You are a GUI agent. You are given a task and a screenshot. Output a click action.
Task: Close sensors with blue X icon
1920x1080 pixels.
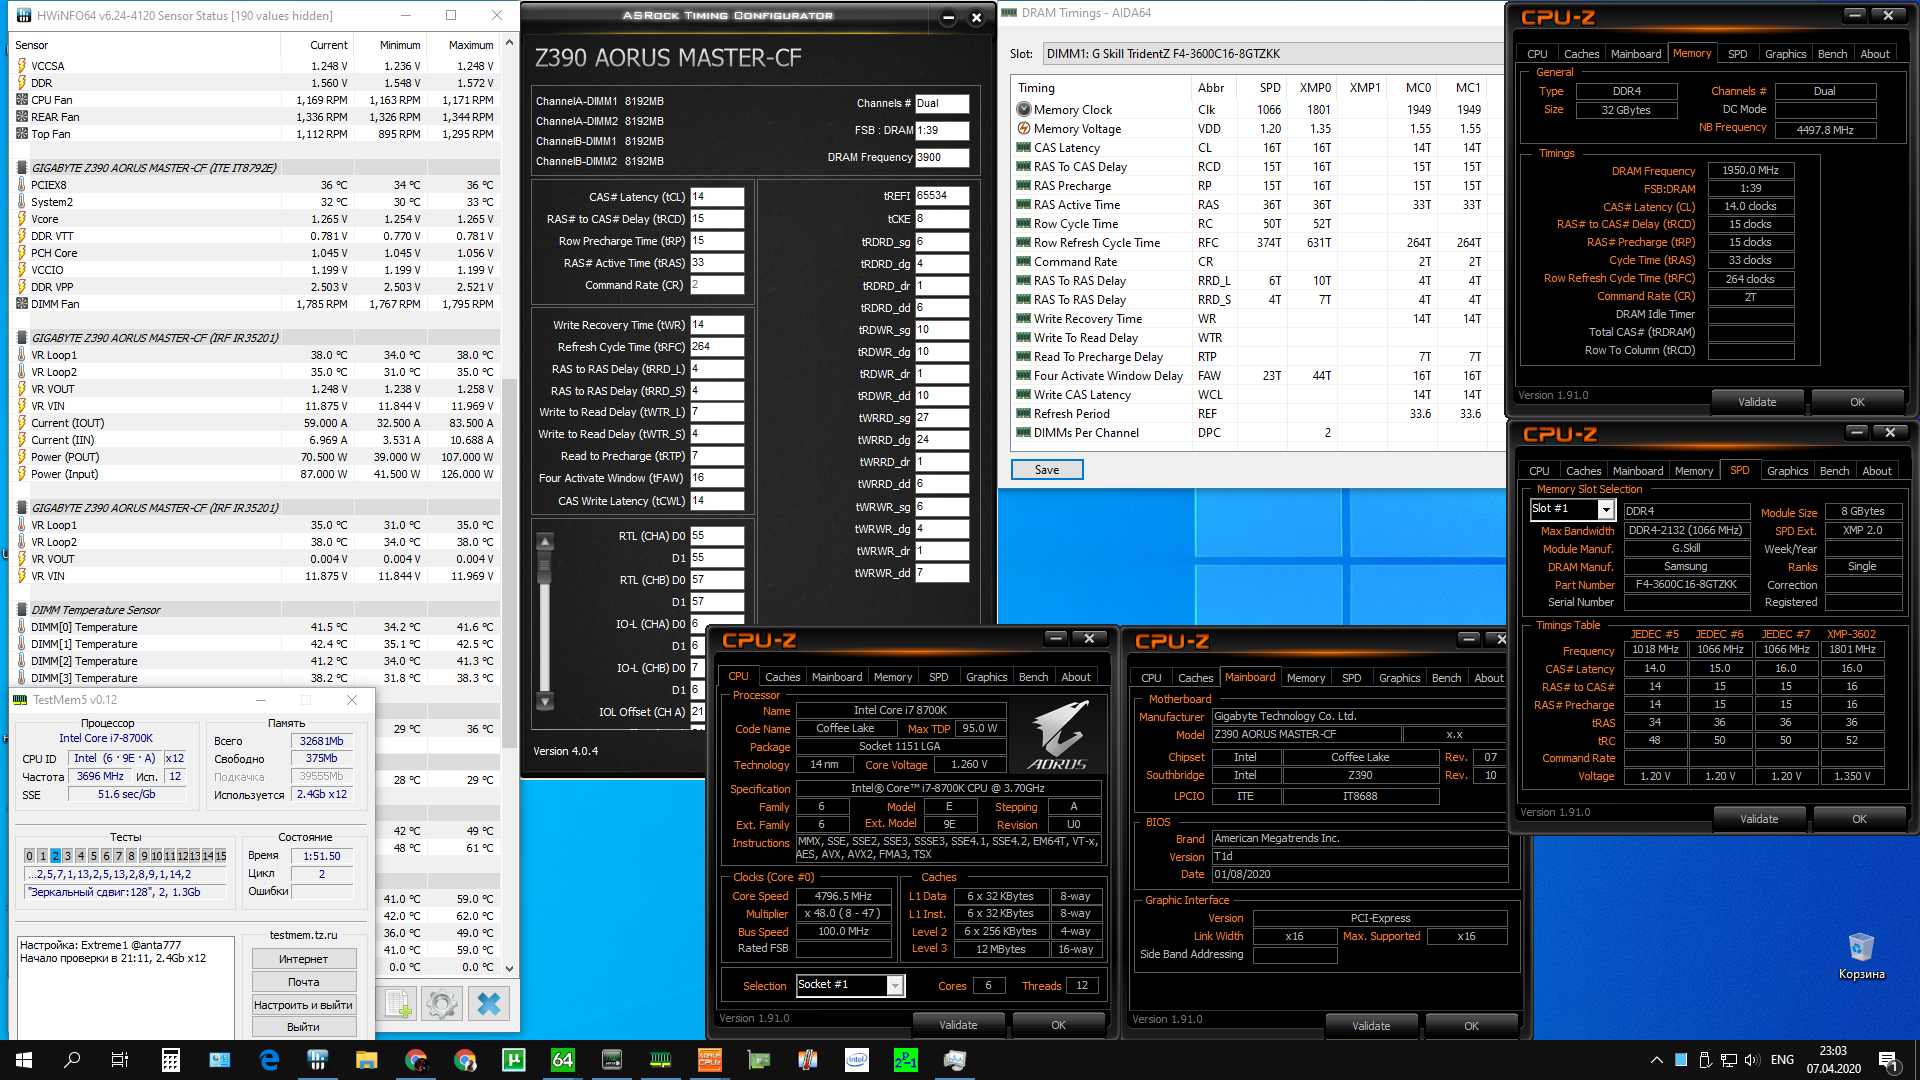(488, 1003)
